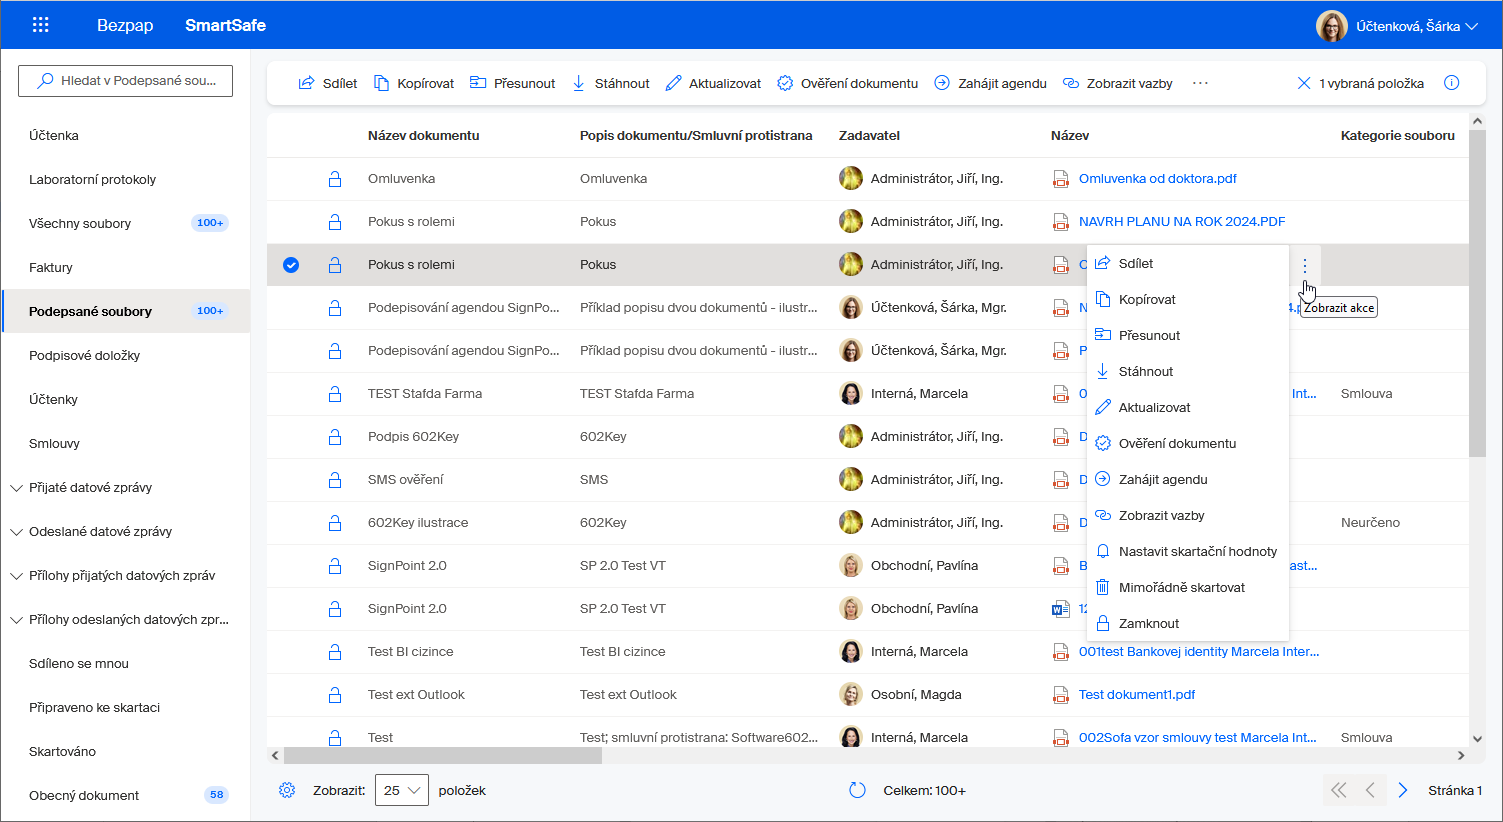Click the vertical three-dots Zobrazit akce button

(x=1305, y=265)
